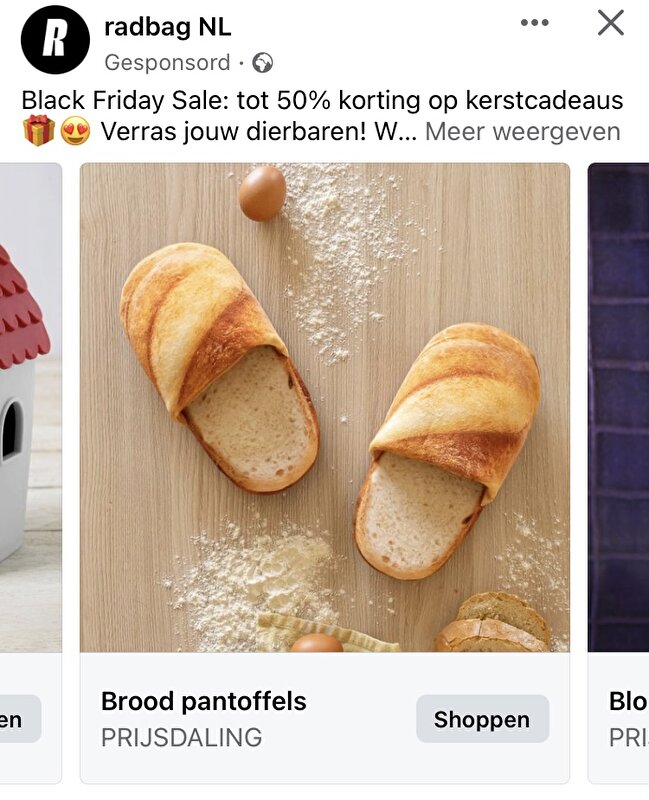Expand the caption with Meer weergeven
Viewport: 649px width, 800px height.
[523, 132]
